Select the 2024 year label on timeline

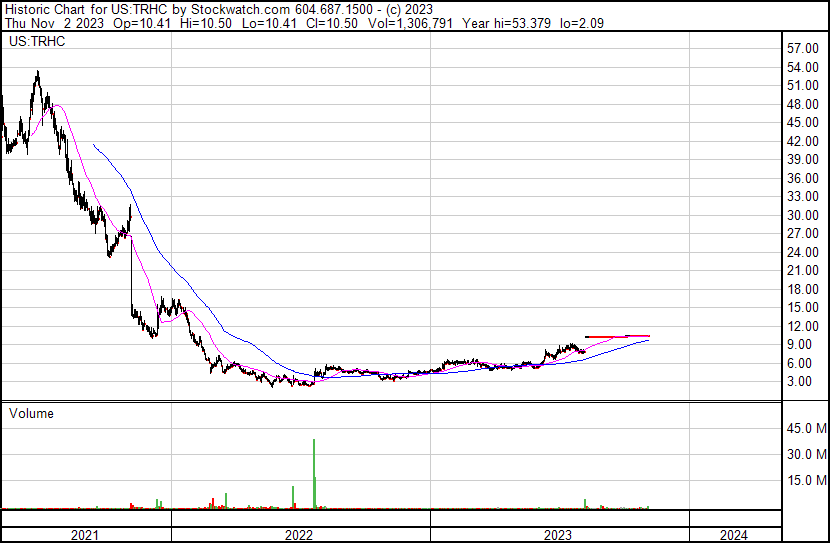click(x=734, y=535)
